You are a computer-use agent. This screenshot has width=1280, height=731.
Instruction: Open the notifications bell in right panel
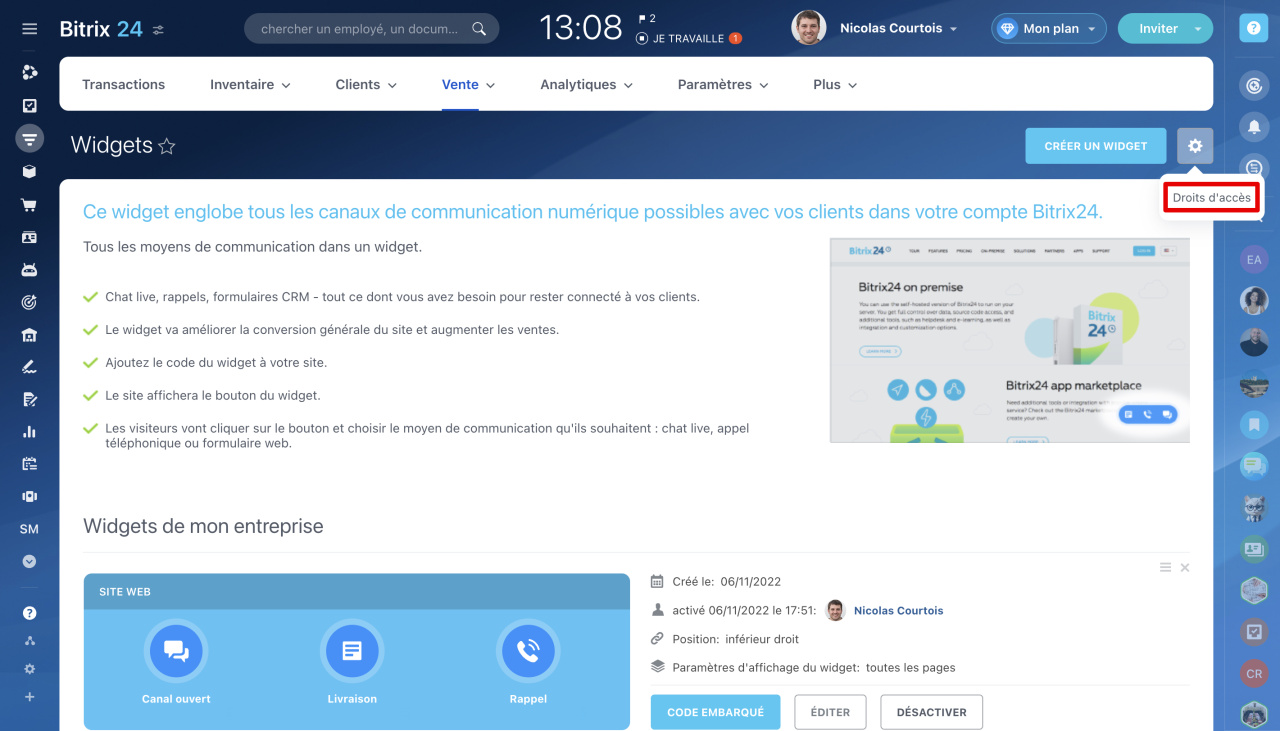pos(1253,126)
